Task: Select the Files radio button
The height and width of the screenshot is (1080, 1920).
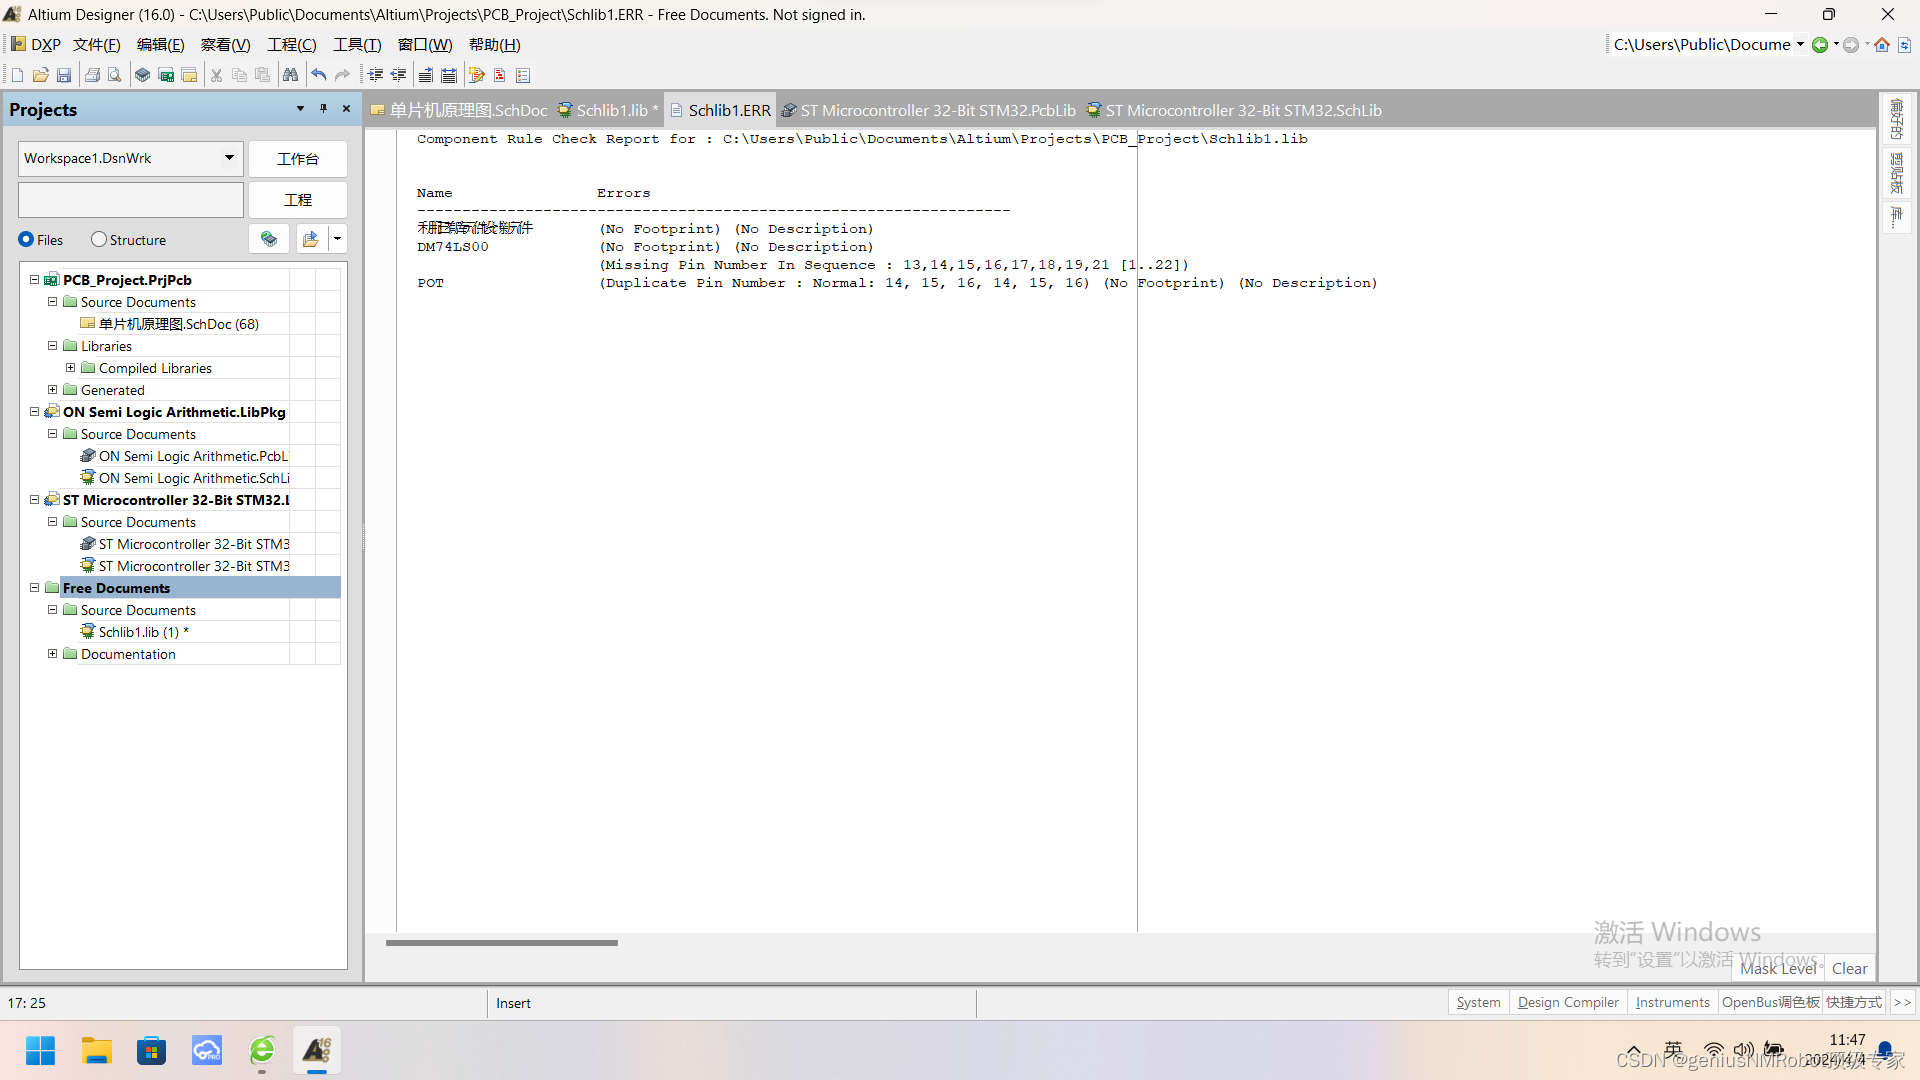Action: point(27,240)
